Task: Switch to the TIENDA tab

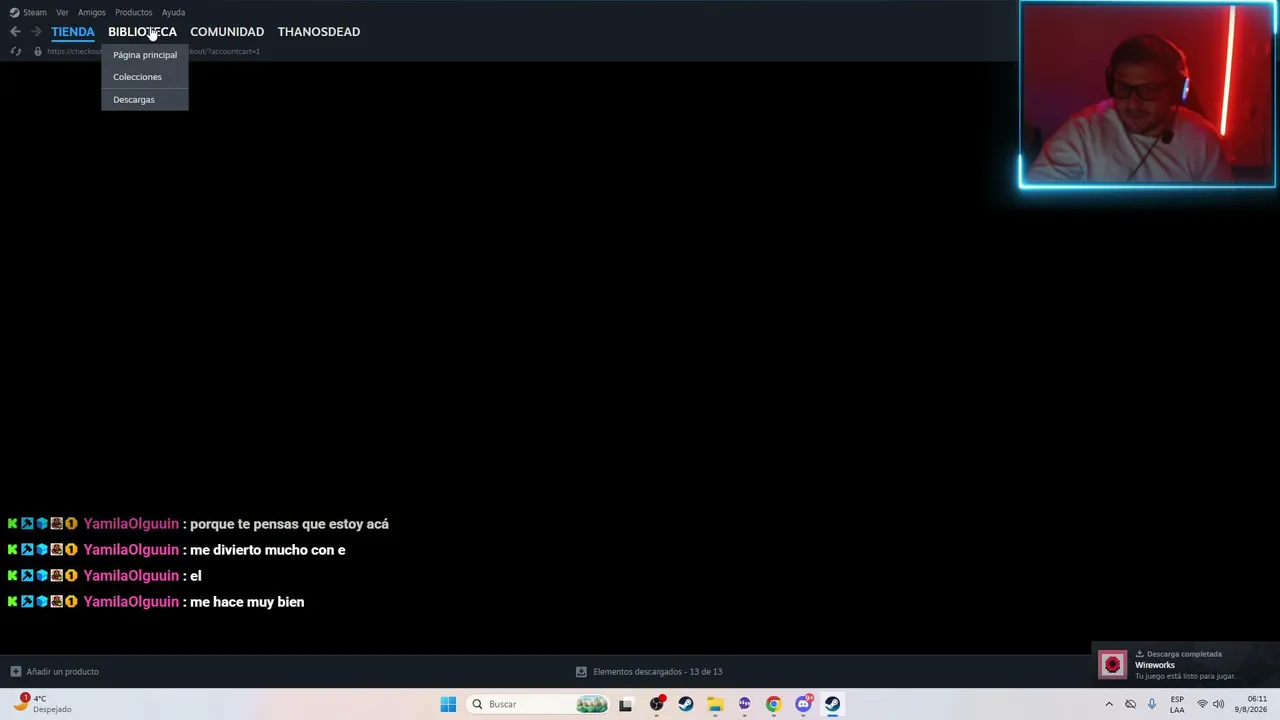Action: coord(73,32)
